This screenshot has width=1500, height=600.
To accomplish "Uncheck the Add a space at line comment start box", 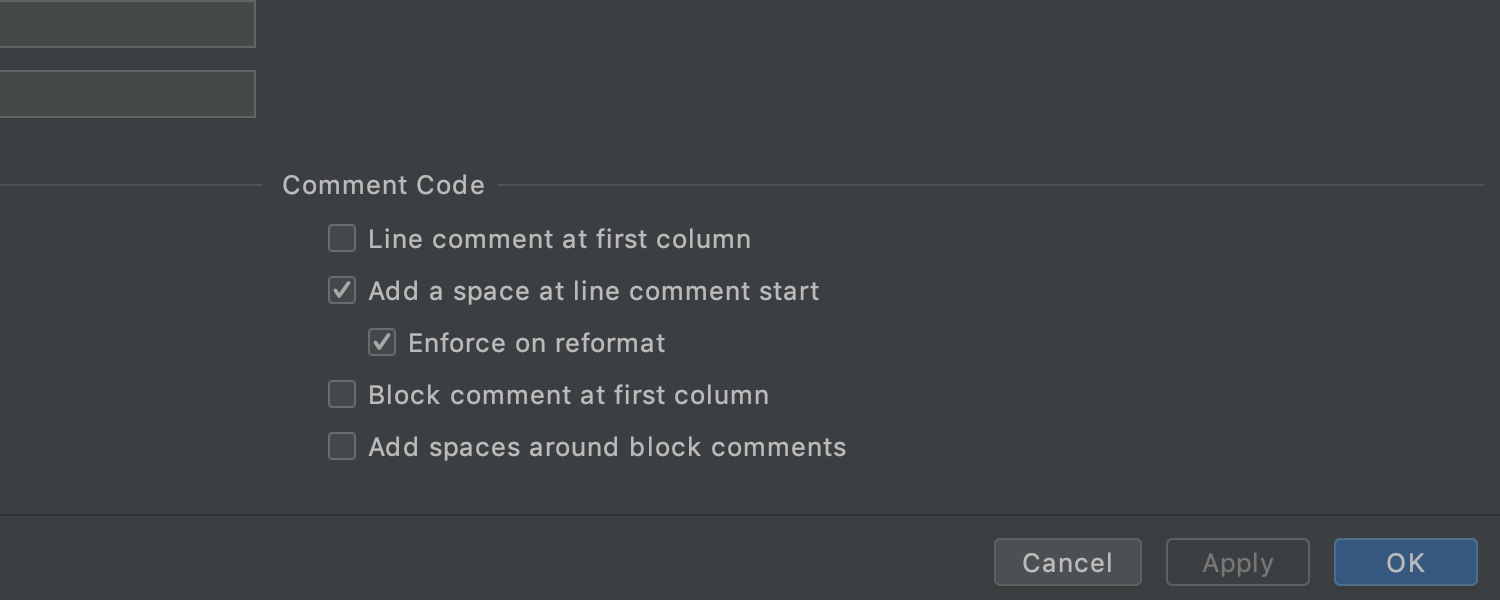I will click(x=342, y=290).
